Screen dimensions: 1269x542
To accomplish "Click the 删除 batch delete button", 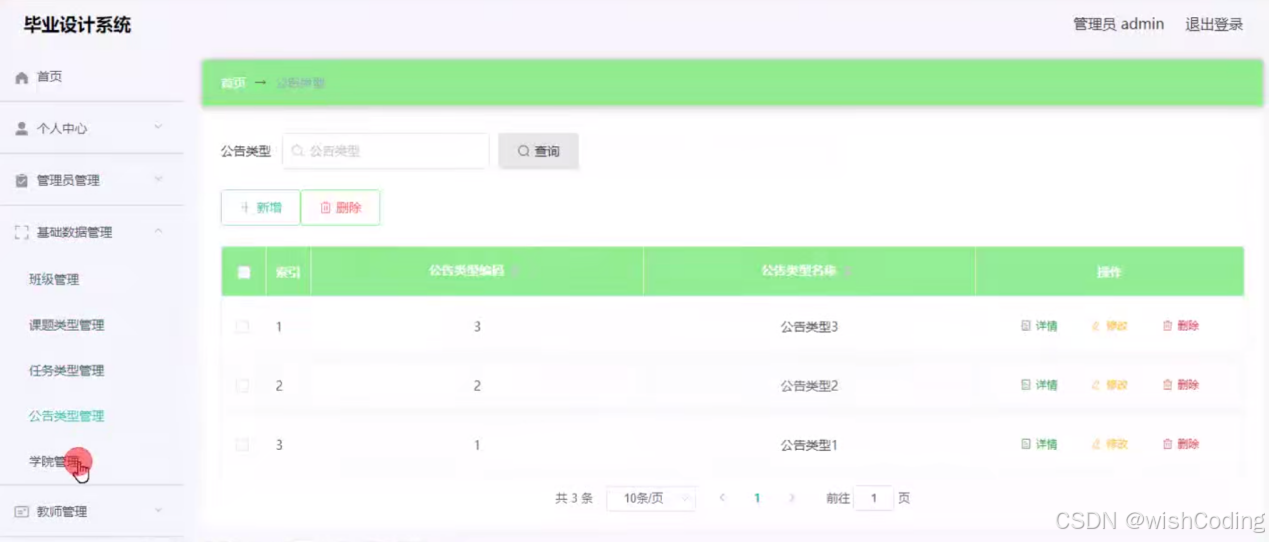I will (340, 208).
